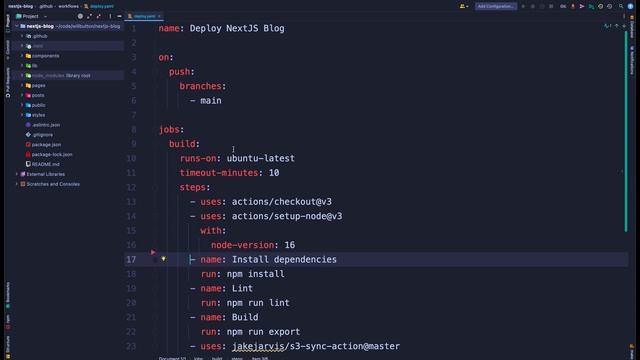The height and width of the screenshot is (360, 640).
Task: Click Expand All in Project panel
Action: (89, 16)
